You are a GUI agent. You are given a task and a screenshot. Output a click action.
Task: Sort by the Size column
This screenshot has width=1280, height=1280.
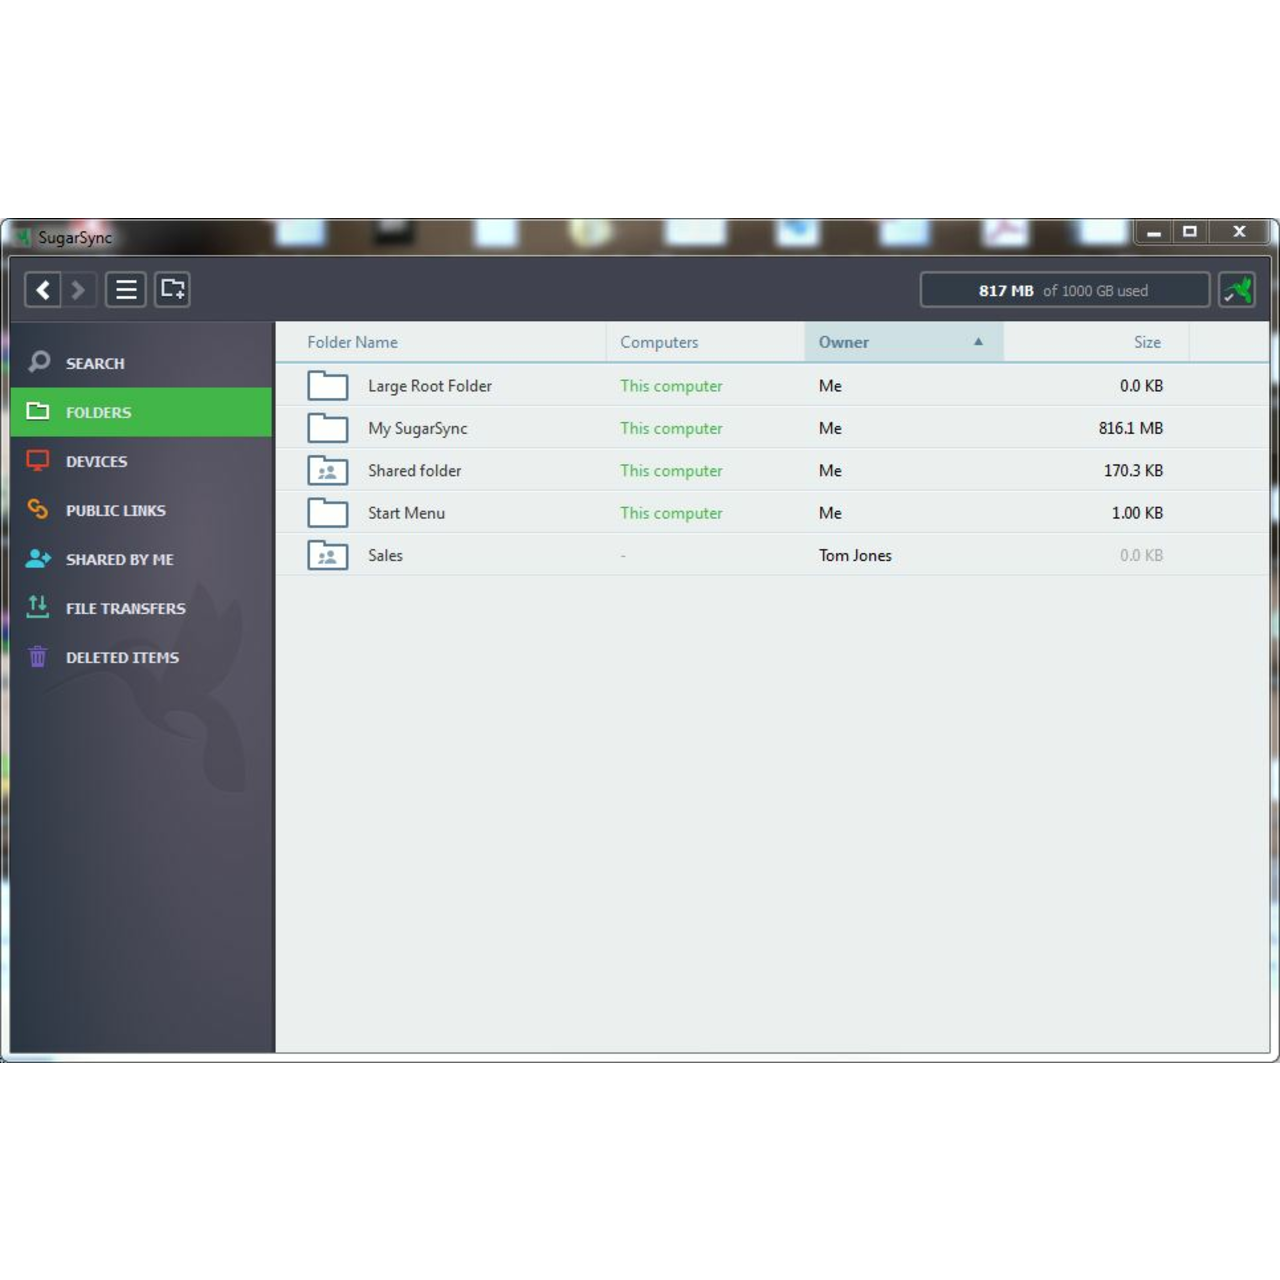1096,342
